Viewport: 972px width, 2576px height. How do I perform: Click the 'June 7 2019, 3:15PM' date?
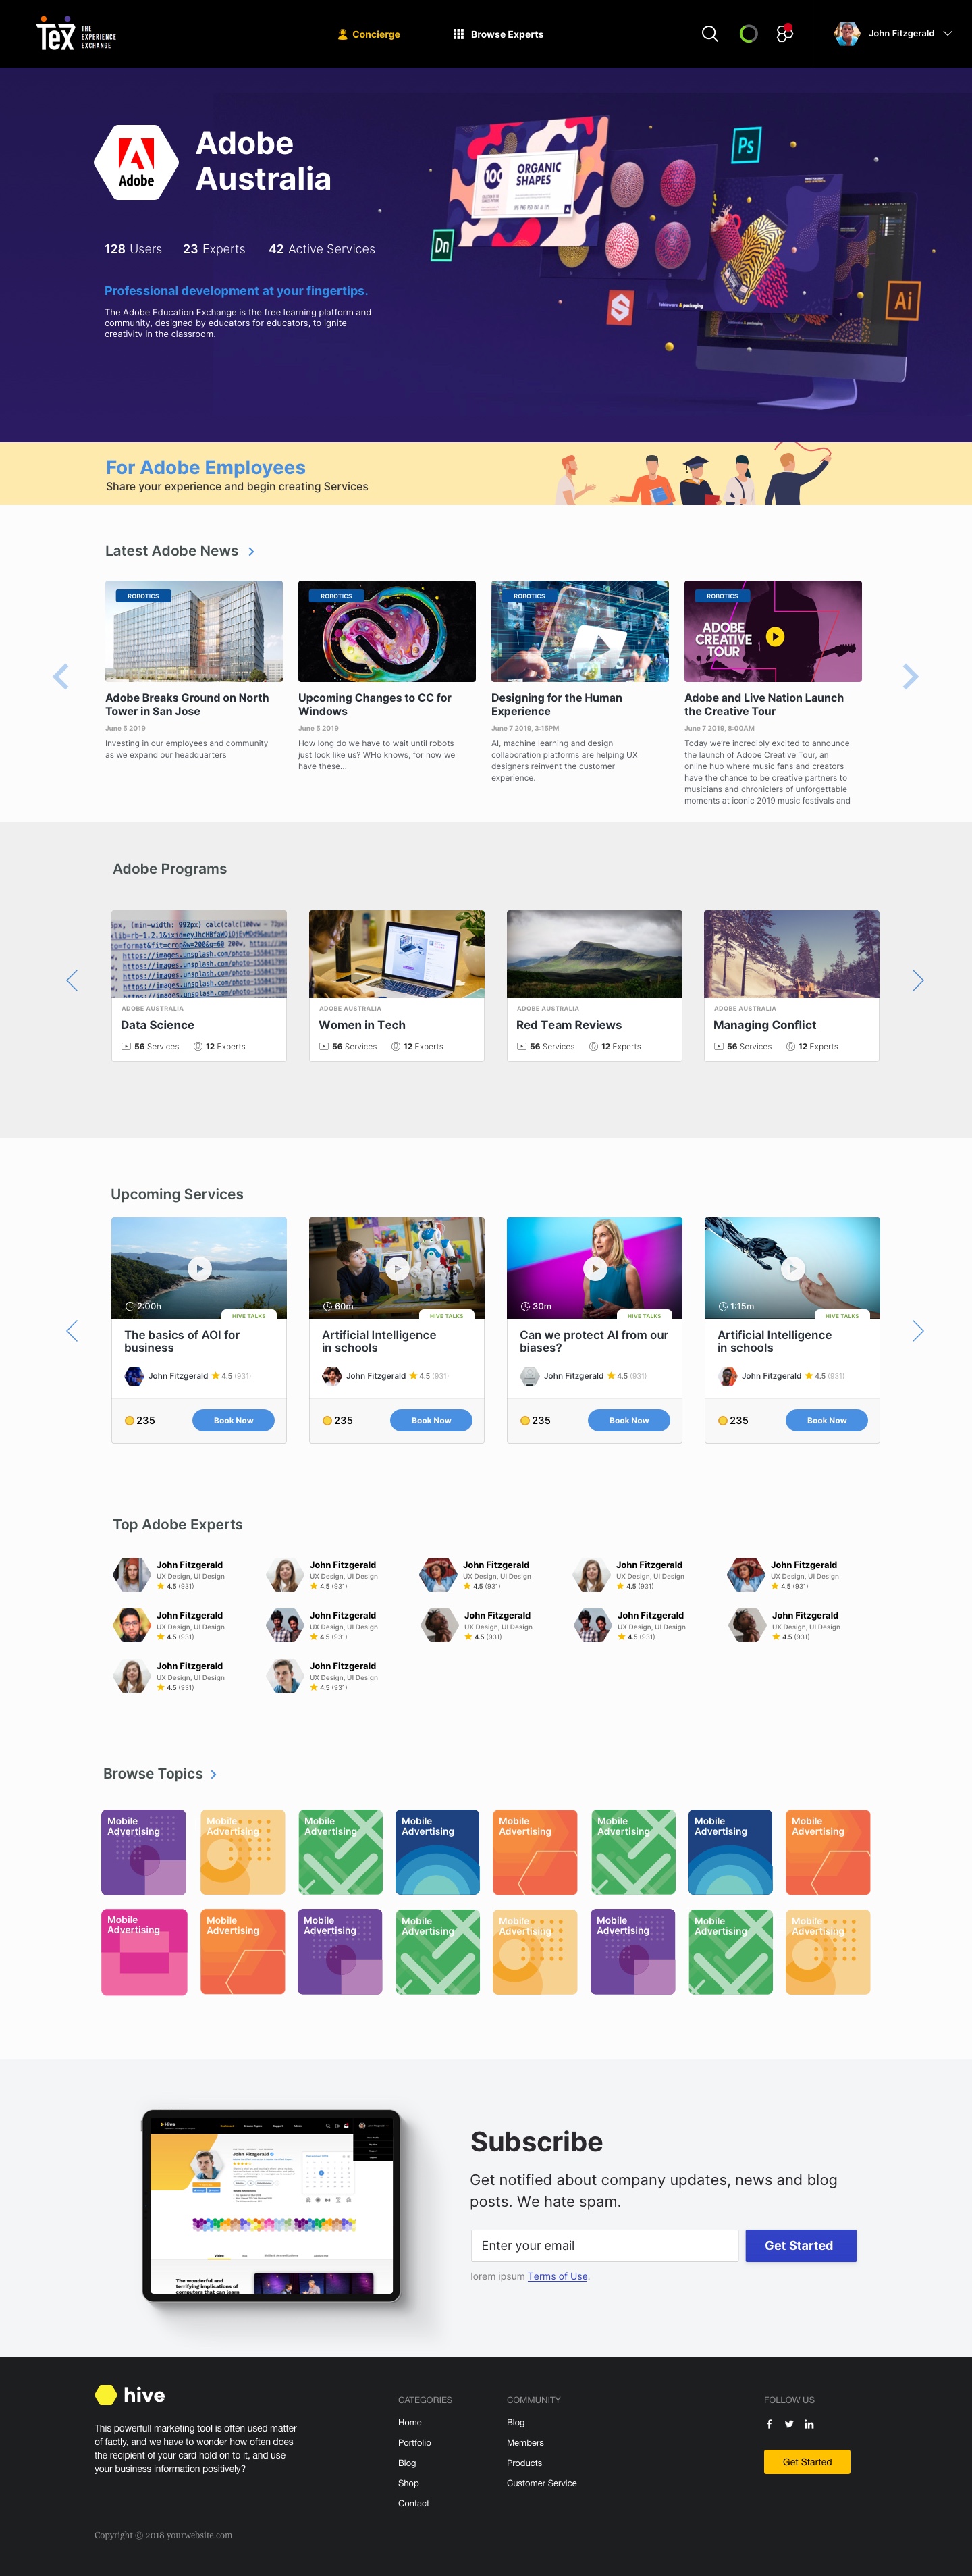tap(525, 728)
